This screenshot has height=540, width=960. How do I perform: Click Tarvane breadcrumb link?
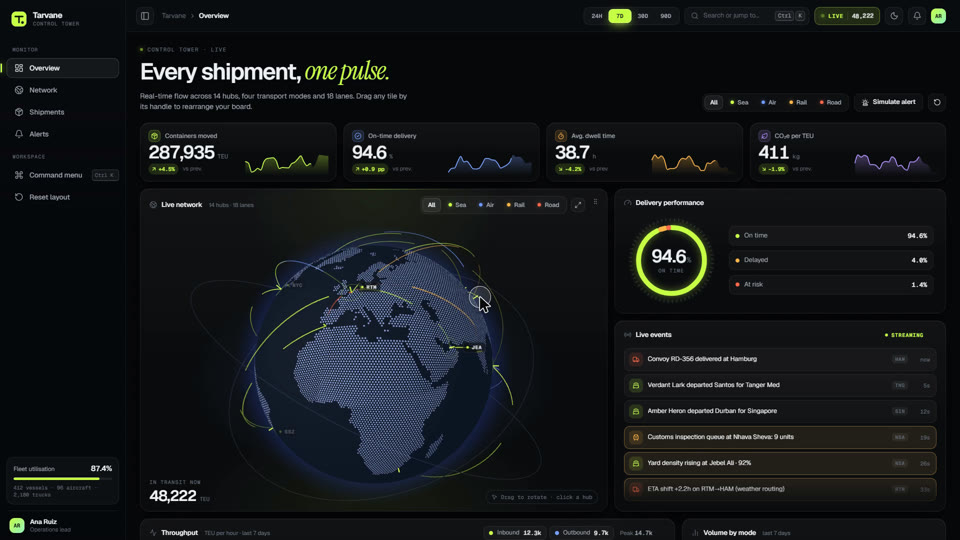tap(173, 16)
